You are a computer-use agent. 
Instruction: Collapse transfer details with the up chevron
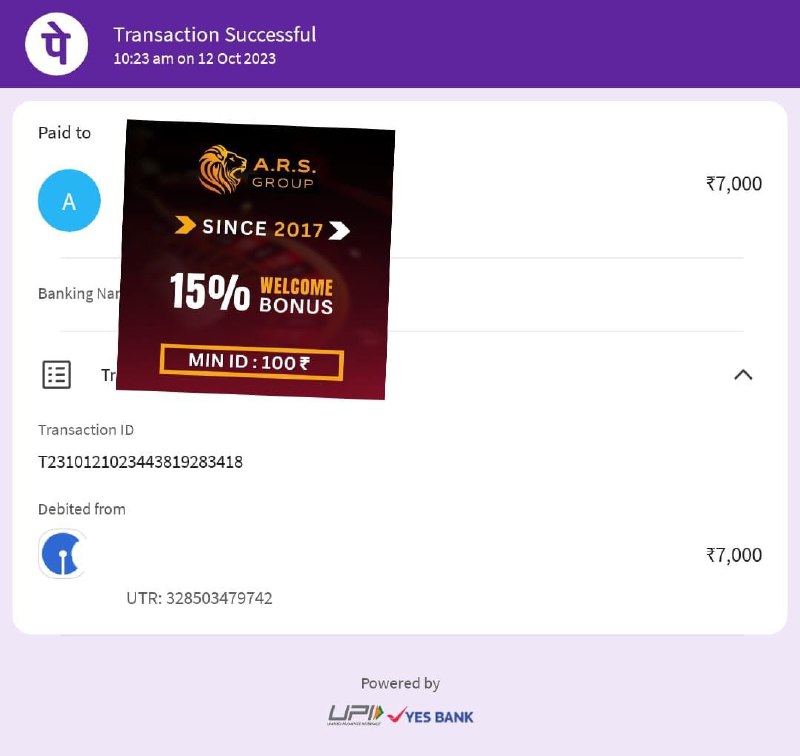pos(743,375)
